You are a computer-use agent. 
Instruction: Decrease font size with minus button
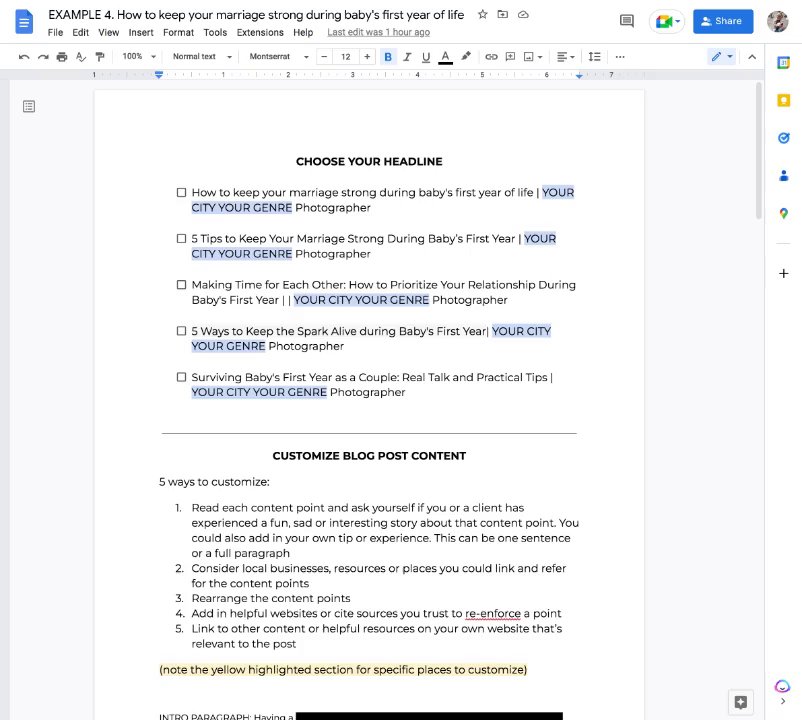pos(324,57)
